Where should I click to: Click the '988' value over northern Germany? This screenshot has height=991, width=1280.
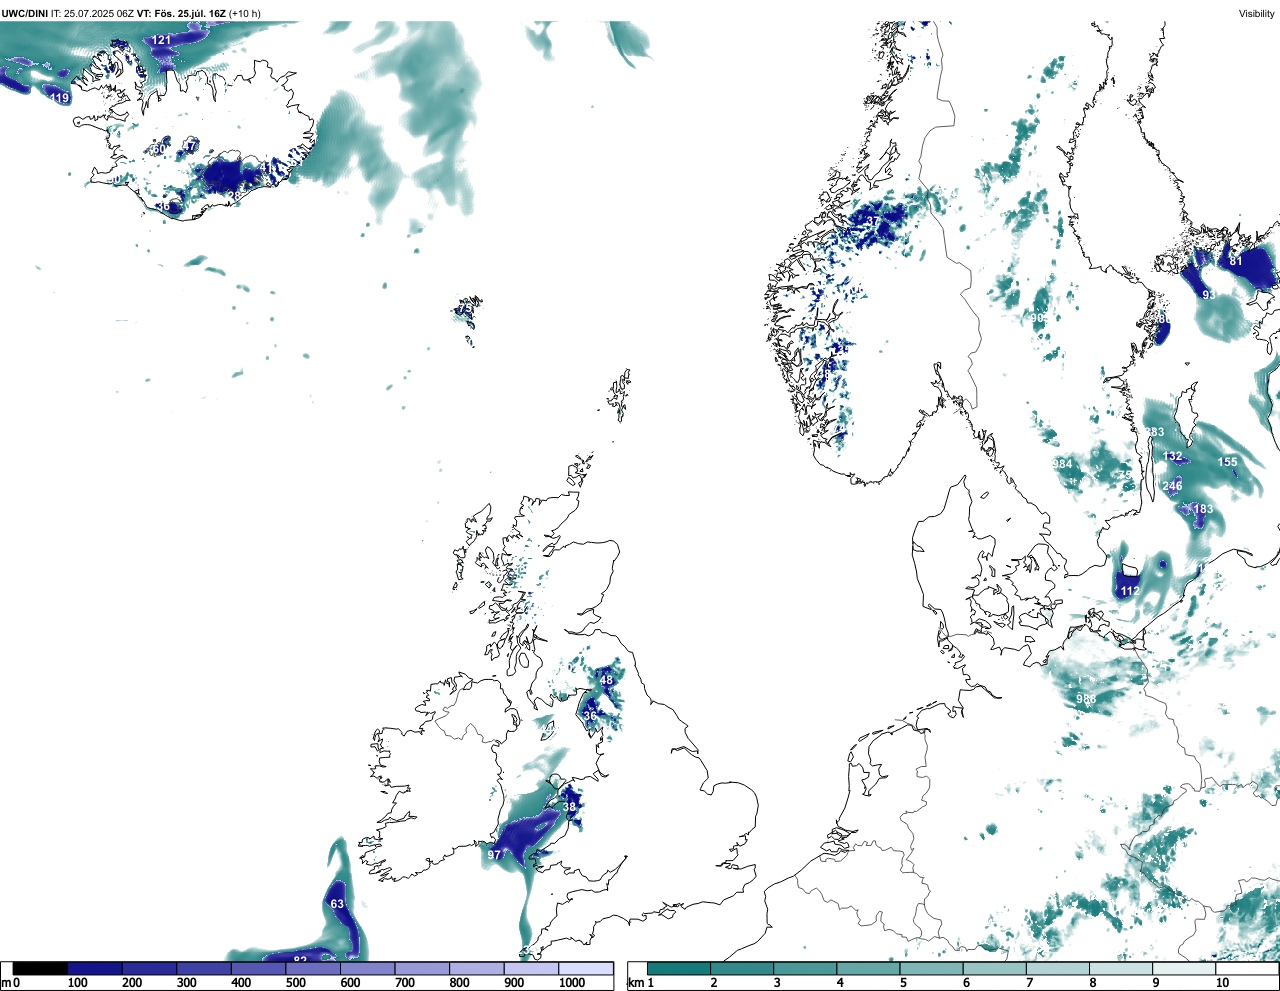(1086, 698)
